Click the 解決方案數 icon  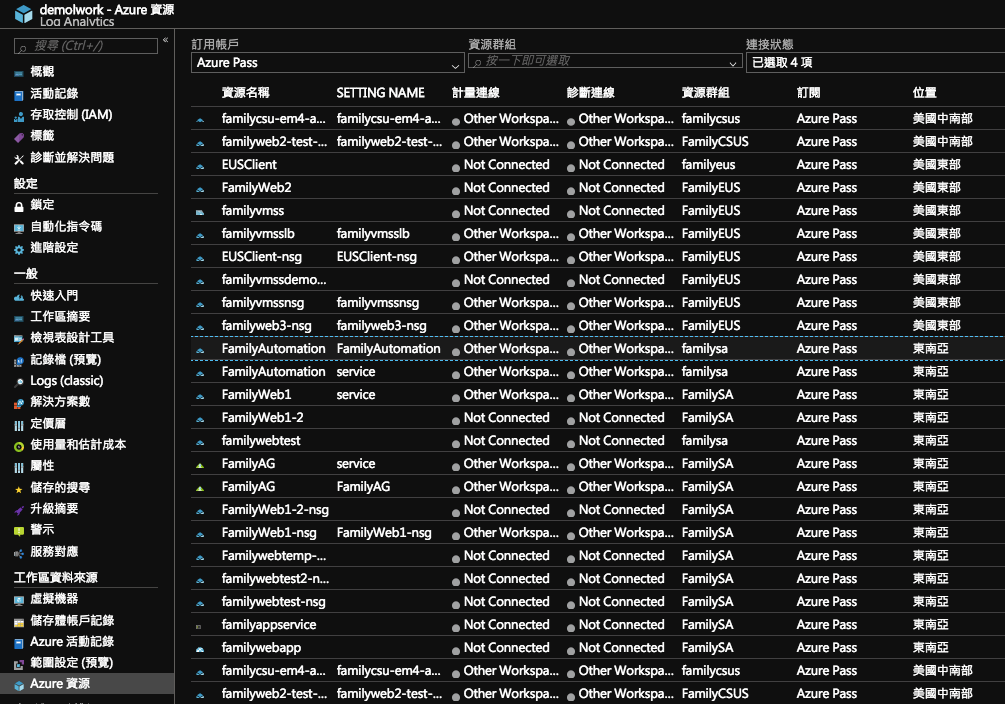[x=19, y=403]
